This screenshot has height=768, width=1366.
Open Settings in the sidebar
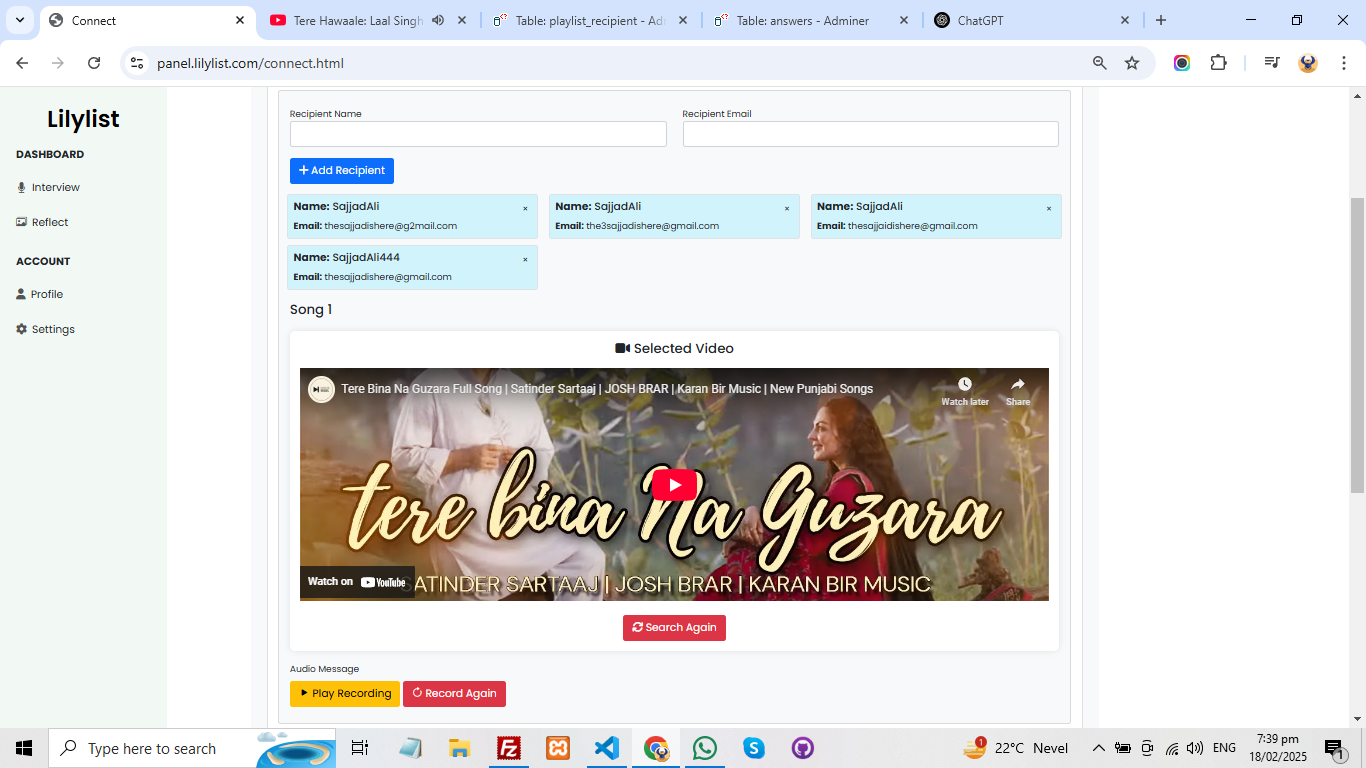pyautogui.click(x=53, y=329)
